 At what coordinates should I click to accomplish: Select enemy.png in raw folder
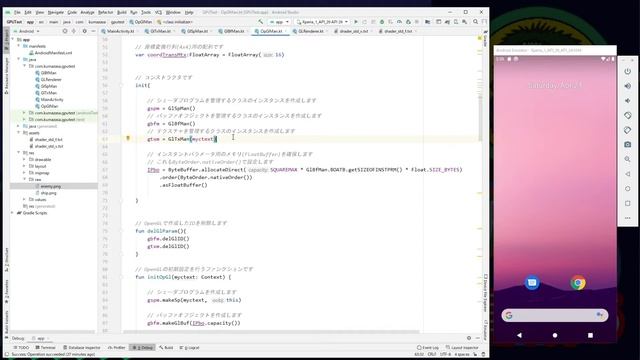(x=51, y=186)
